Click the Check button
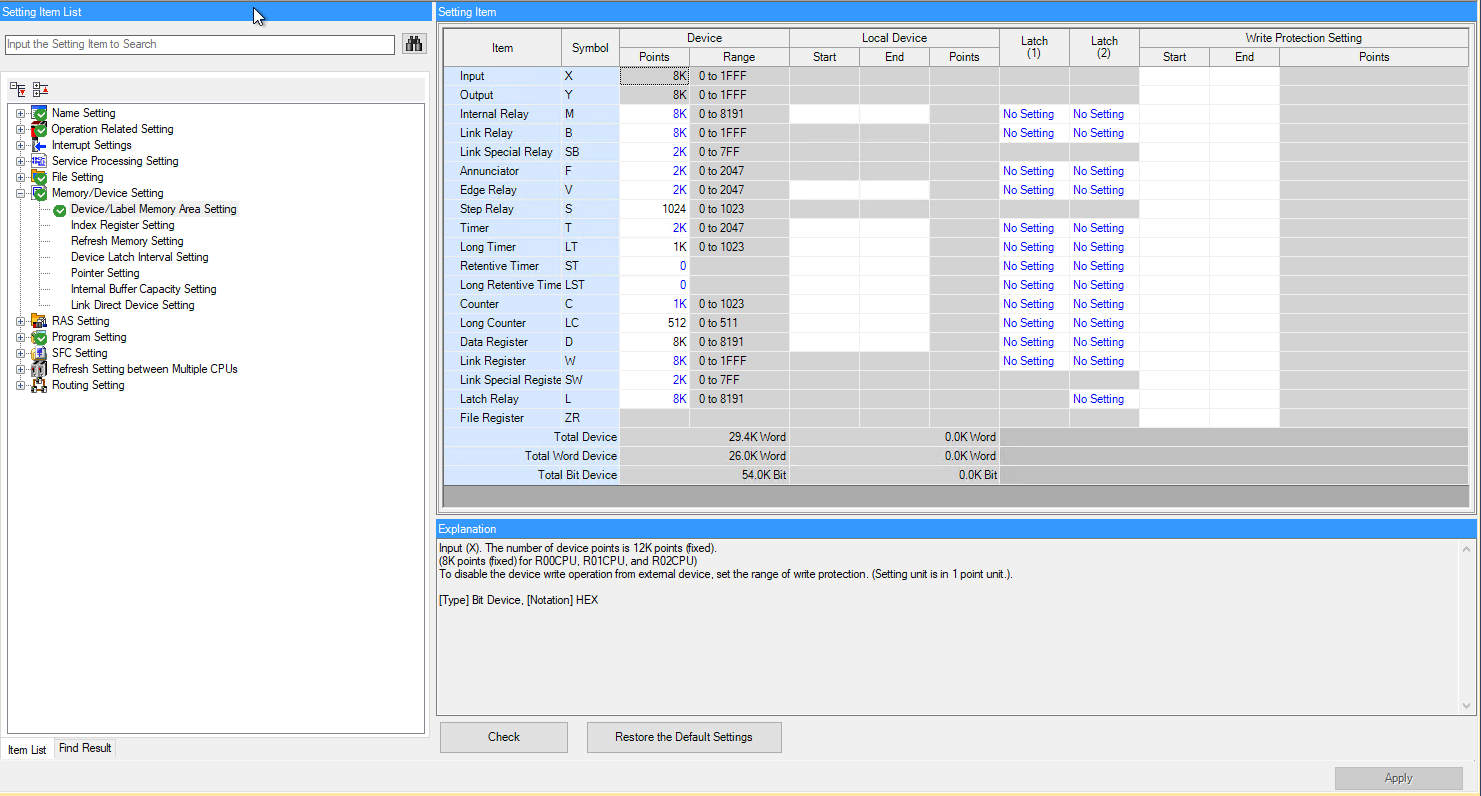This screenshot has width=1481, height=796. coord(504,737)
